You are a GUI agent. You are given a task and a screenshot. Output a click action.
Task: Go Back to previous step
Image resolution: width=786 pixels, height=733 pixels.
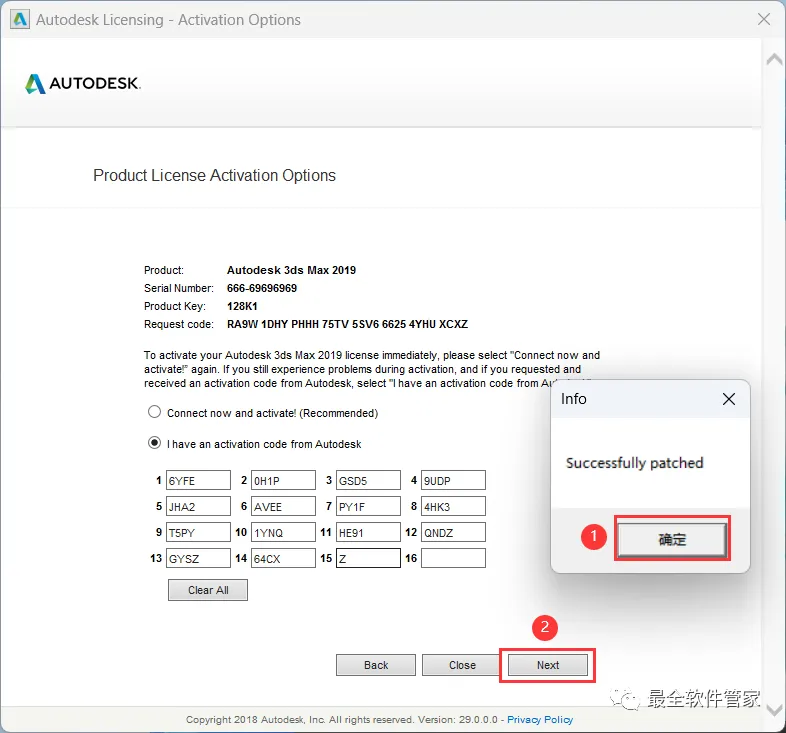(x=376, y=665)
